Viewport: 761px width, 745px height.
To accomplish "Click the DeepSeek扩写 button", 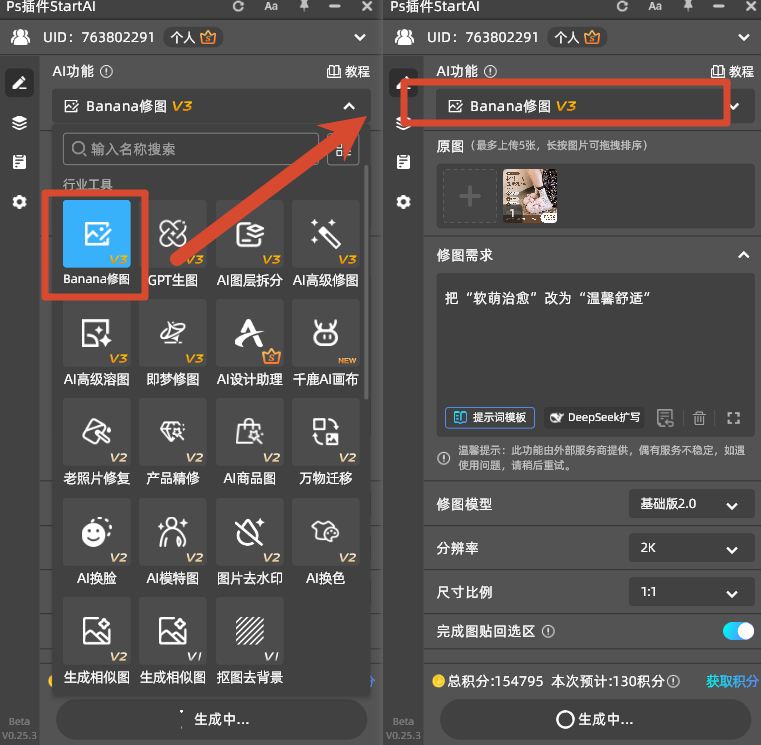I will pyautogui.click(x=594, y=418).
